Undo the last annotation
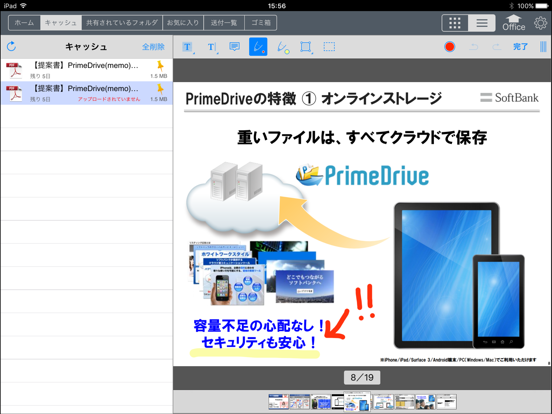552x414 pixels. [x=473, y=47]
